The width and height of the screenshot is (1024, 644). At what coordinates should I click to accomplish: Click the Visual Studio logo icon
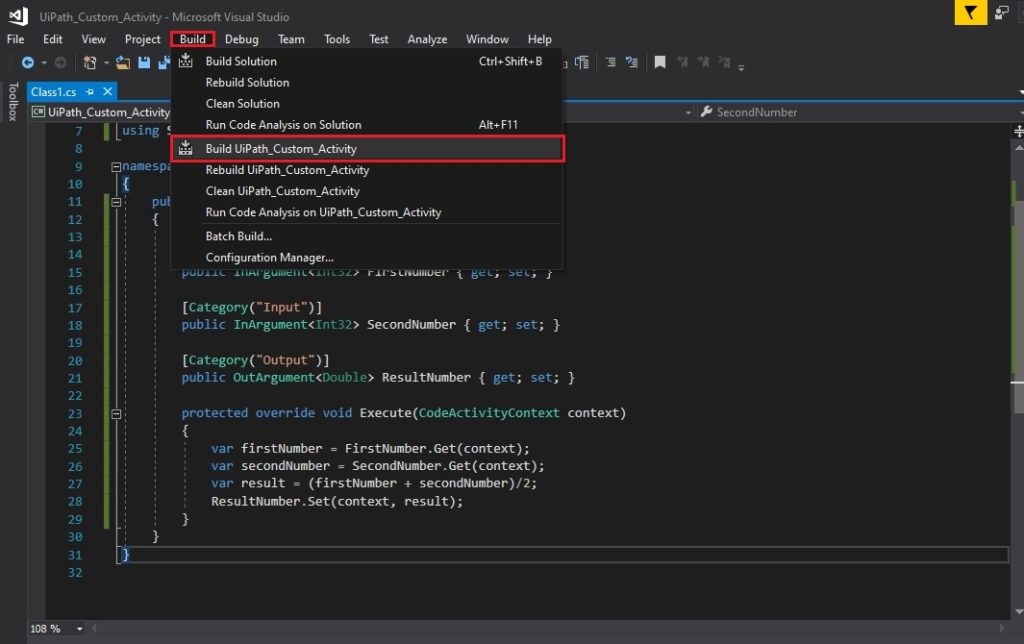[18, 16]
